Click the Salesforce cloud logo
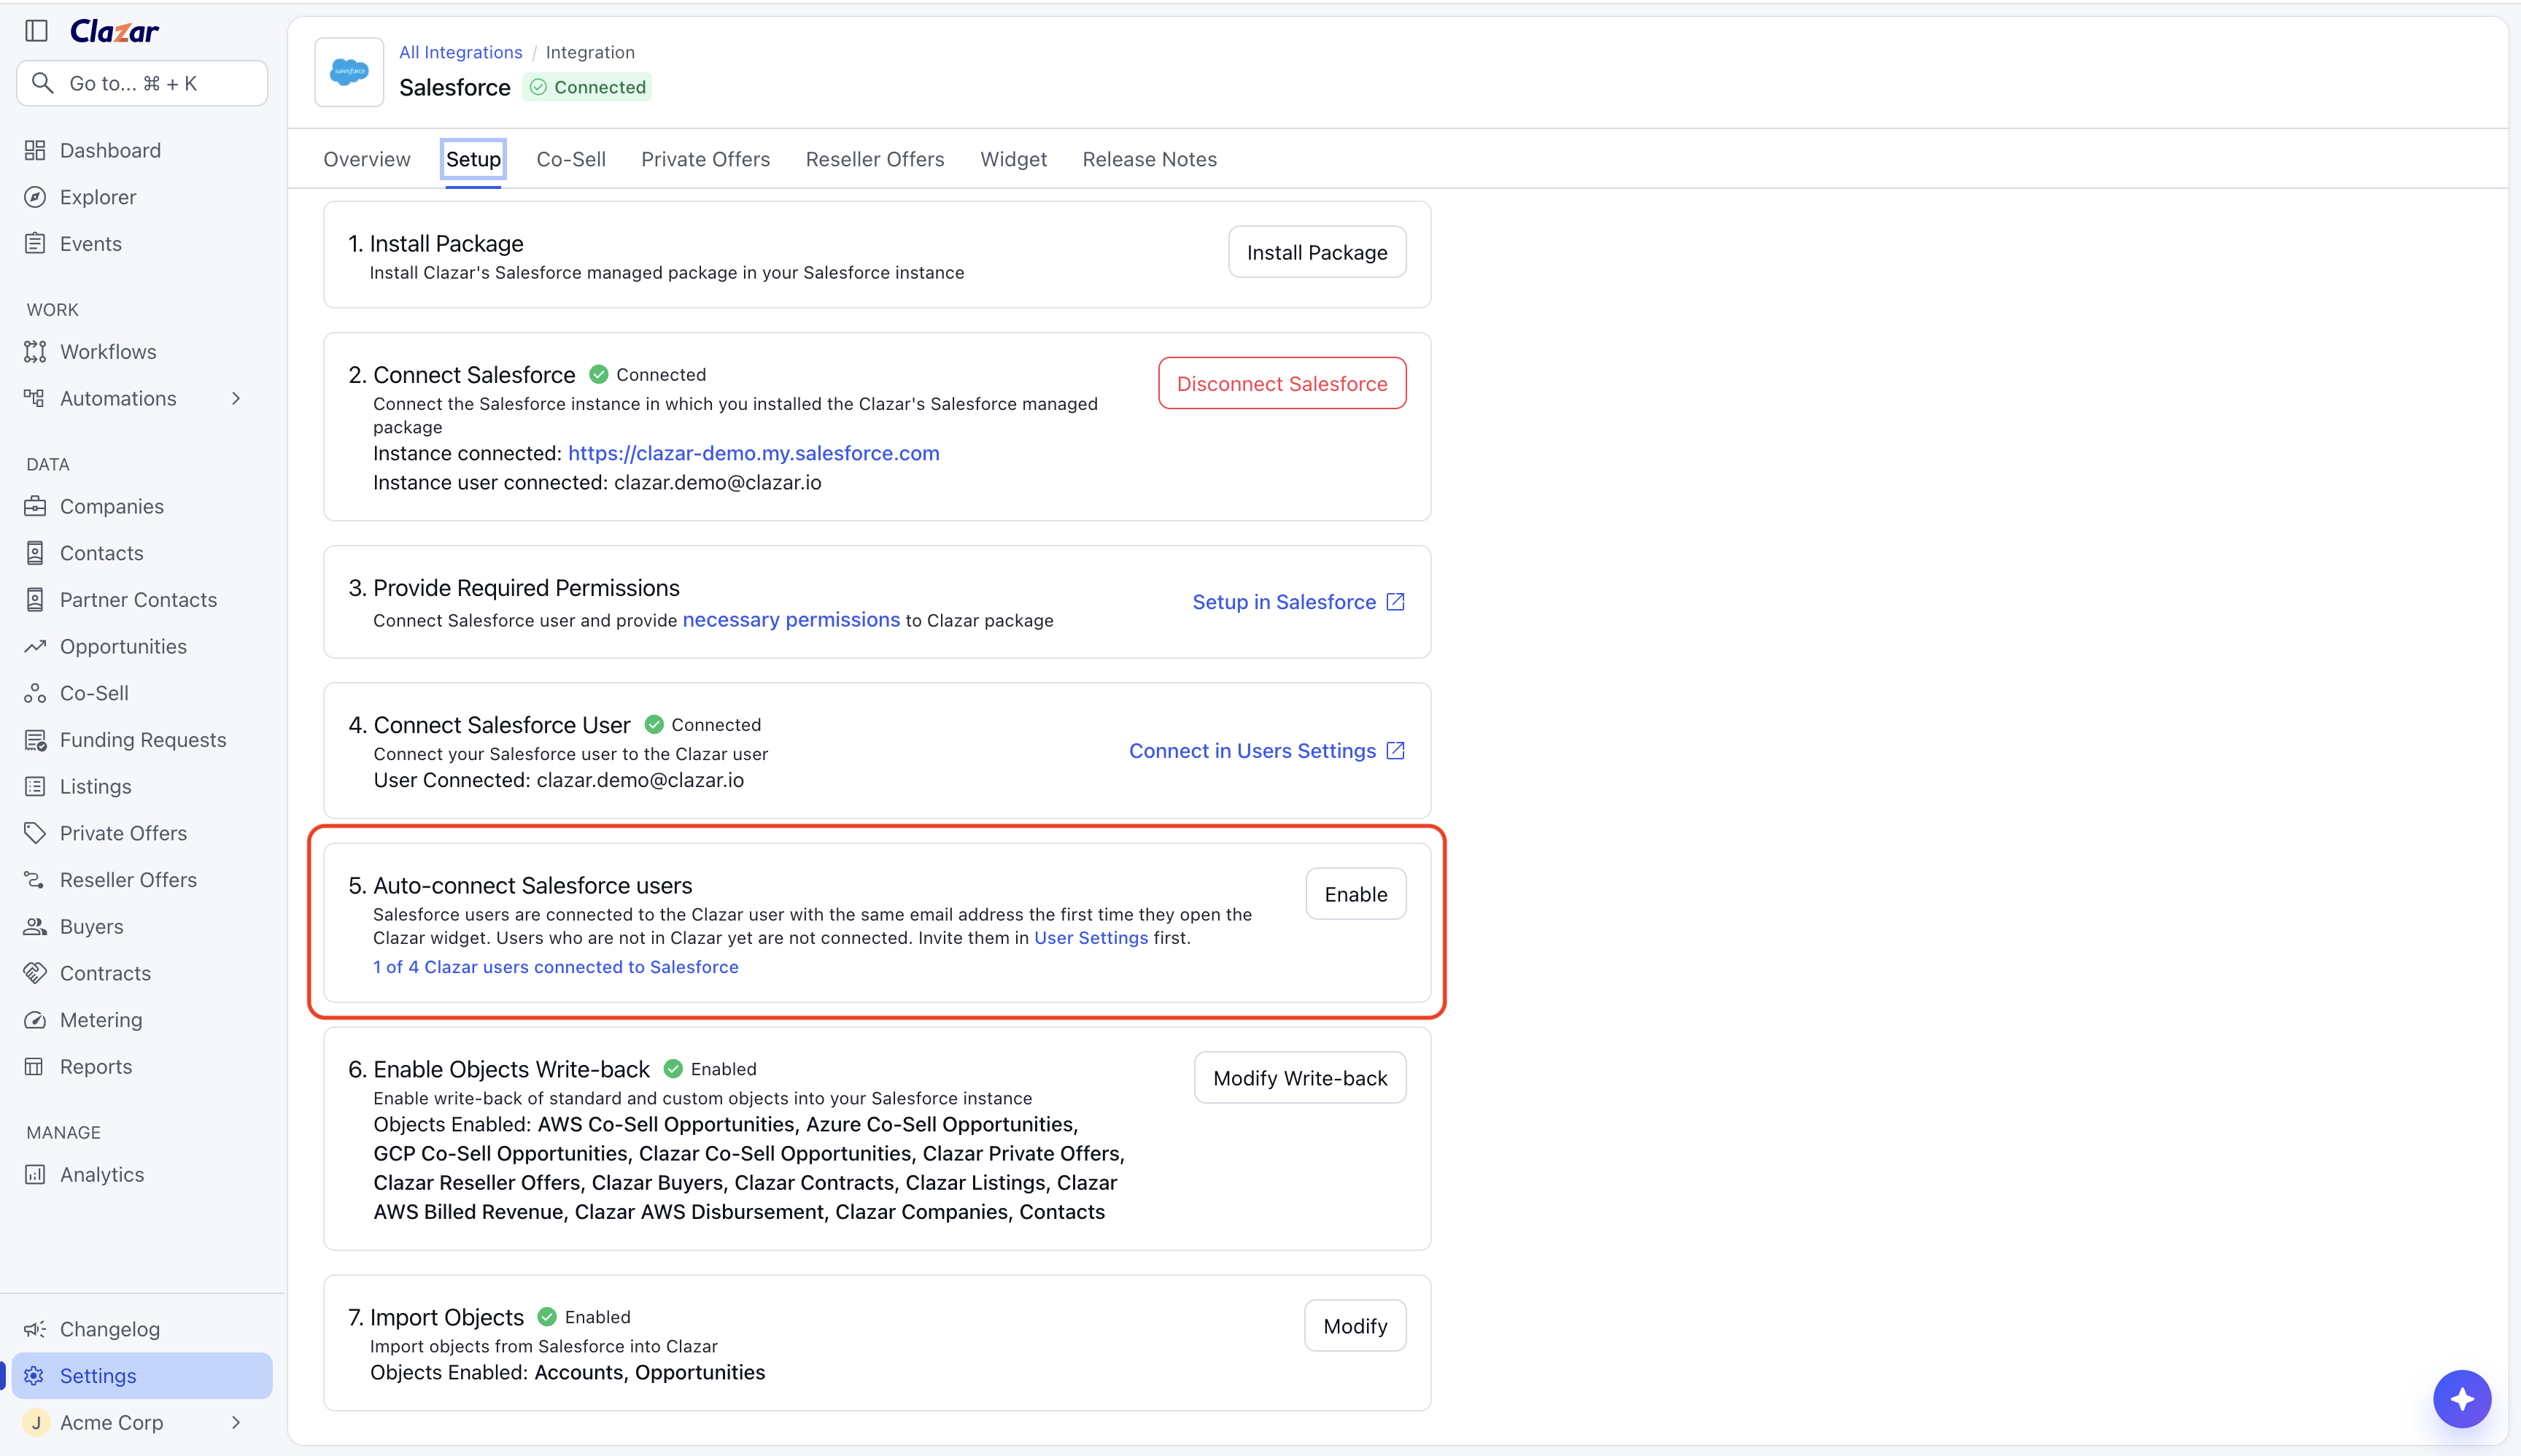2521x1456 pixels. tap(349, 72)
